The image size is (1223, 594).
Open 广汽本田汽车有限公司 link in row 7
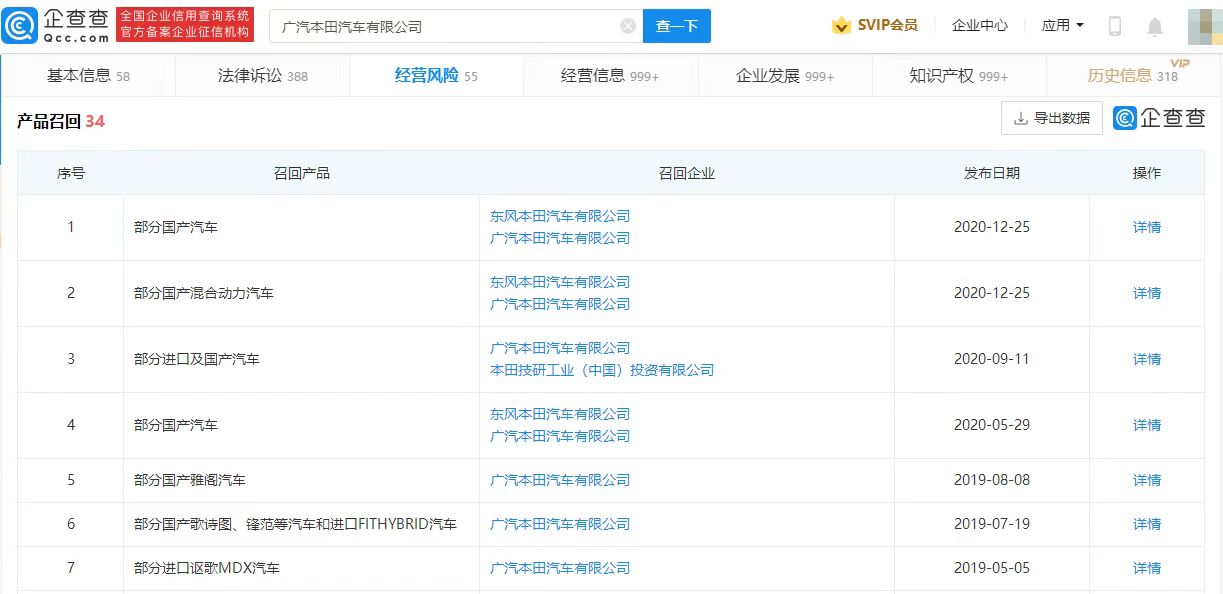pos(560,568)
